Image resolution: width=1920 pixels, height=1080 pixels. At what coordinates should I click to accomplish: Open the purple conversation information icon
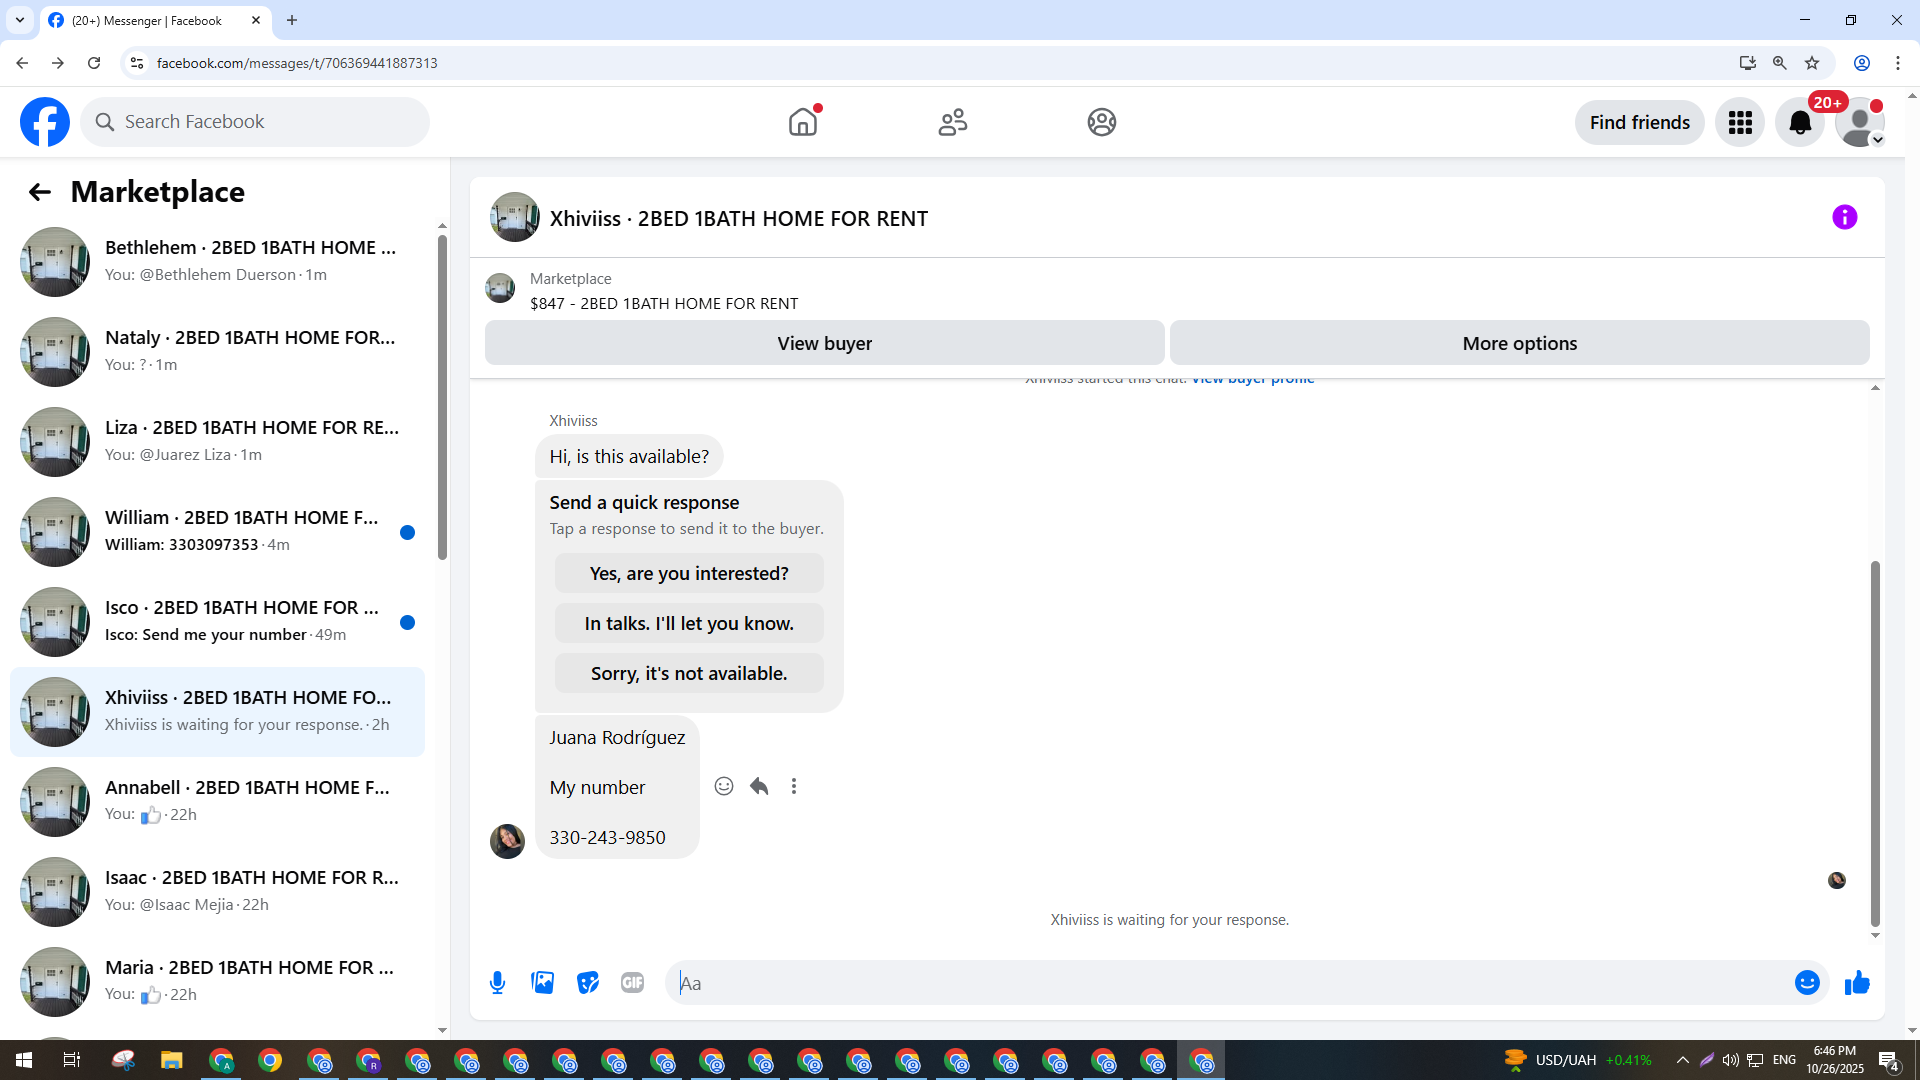coord(1844,217)
